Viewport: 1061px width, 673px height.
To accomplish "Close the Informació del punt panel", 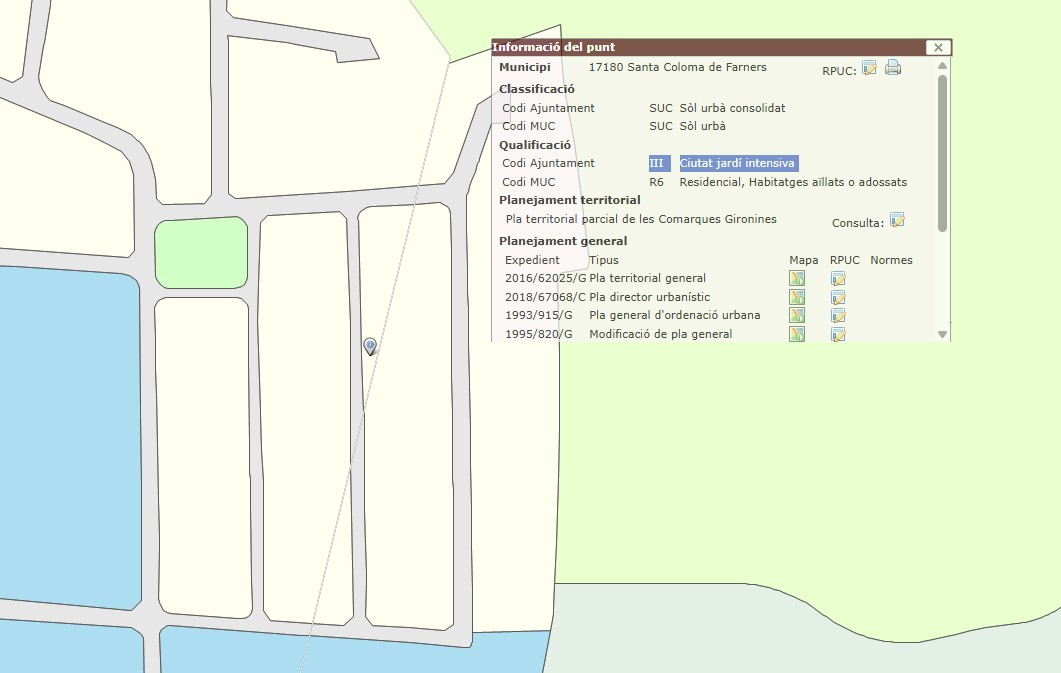I will [x=937, y=47].
